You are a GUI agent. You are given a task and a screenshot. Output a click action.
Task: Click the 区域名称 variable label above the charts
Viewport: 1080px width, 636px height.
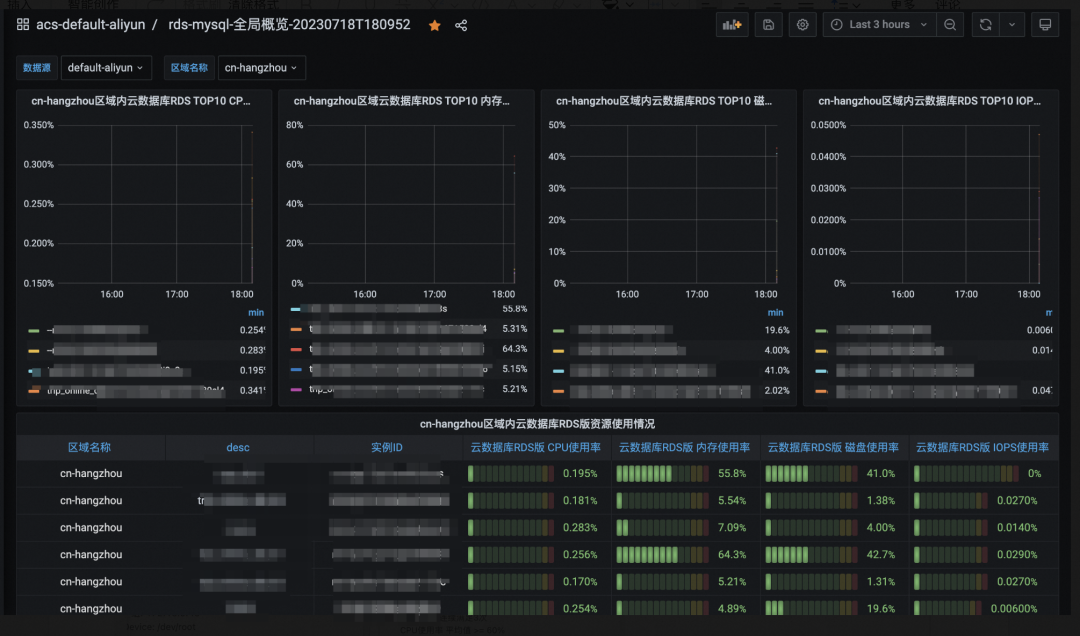(189, 68)
